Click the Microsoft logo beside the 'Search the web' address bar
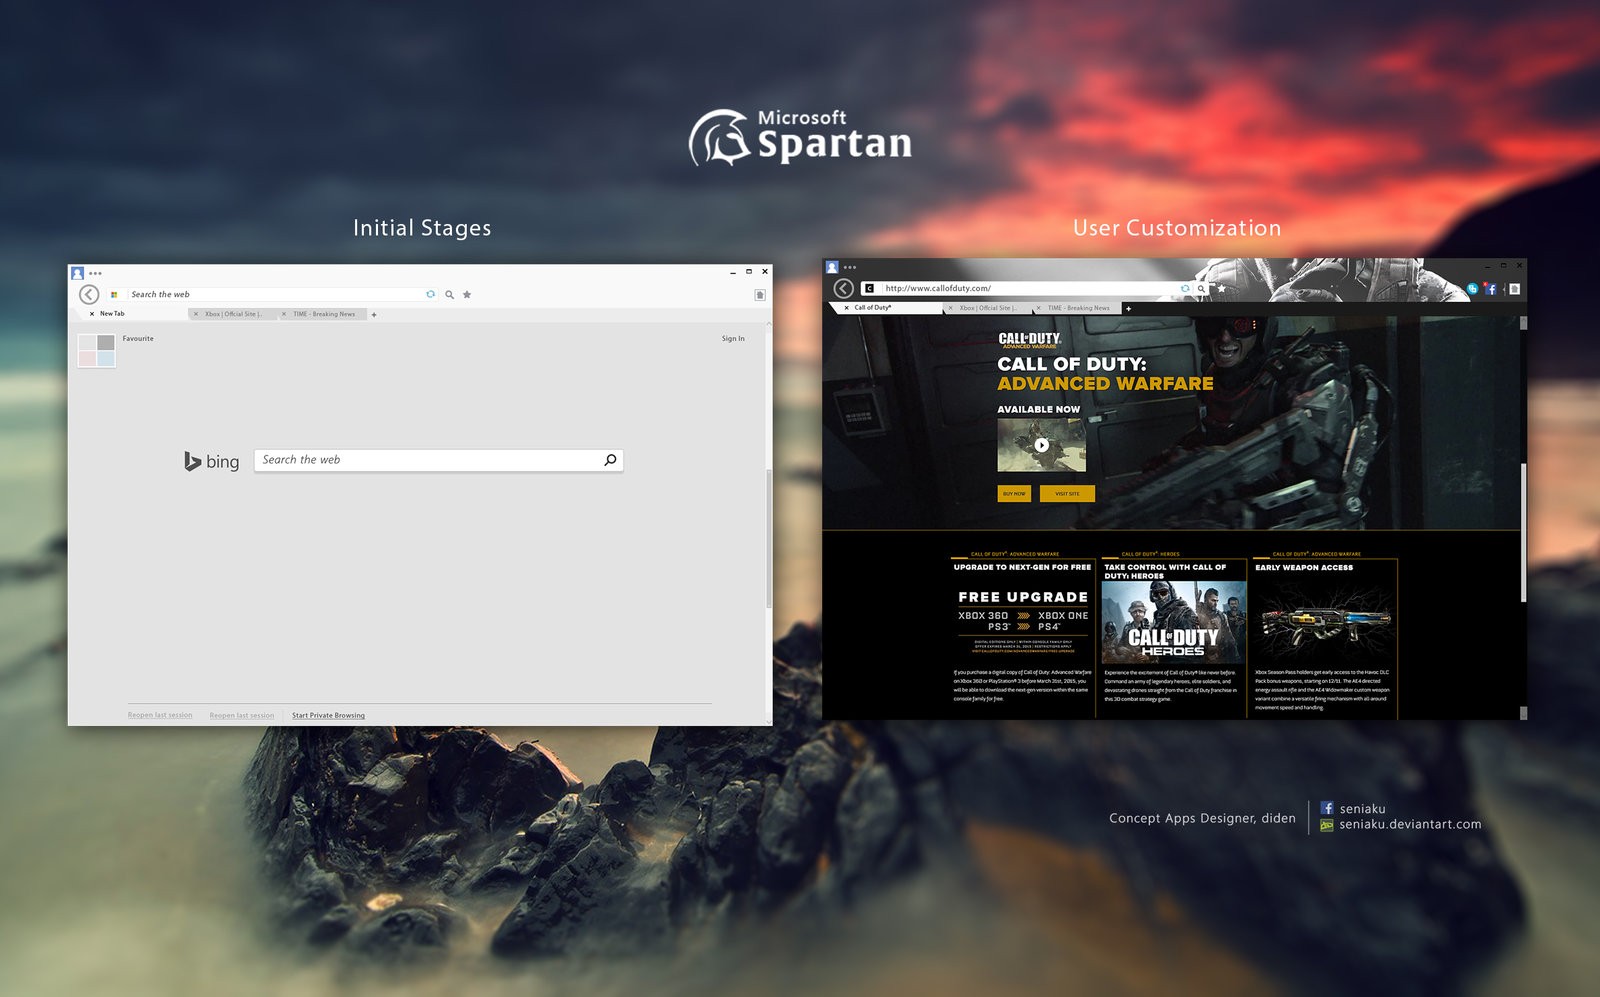Viewport: 1600px width, 997px height. pyautogui.click(x=114, y=294)
